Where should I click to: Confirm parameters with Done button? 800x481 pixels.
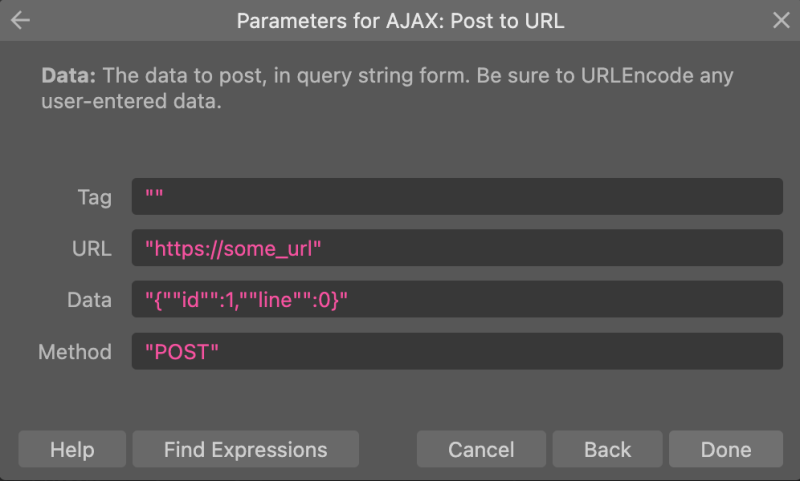pos(726,449)
